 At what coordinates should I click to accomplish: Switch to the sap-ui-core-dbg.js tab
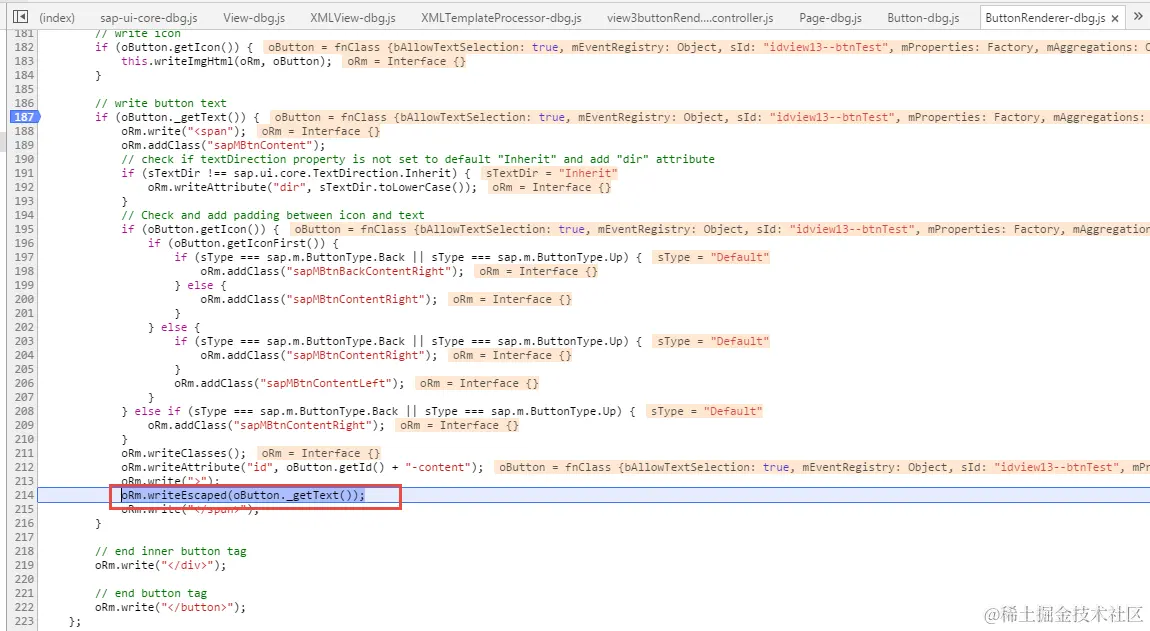click(x=149, y=18)
